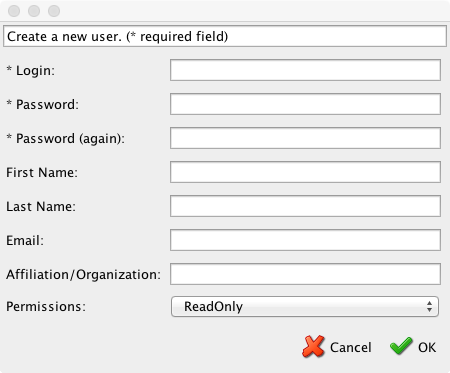Click the red X Cancel icon
The image size is (450, 373).
pos(313,347)
